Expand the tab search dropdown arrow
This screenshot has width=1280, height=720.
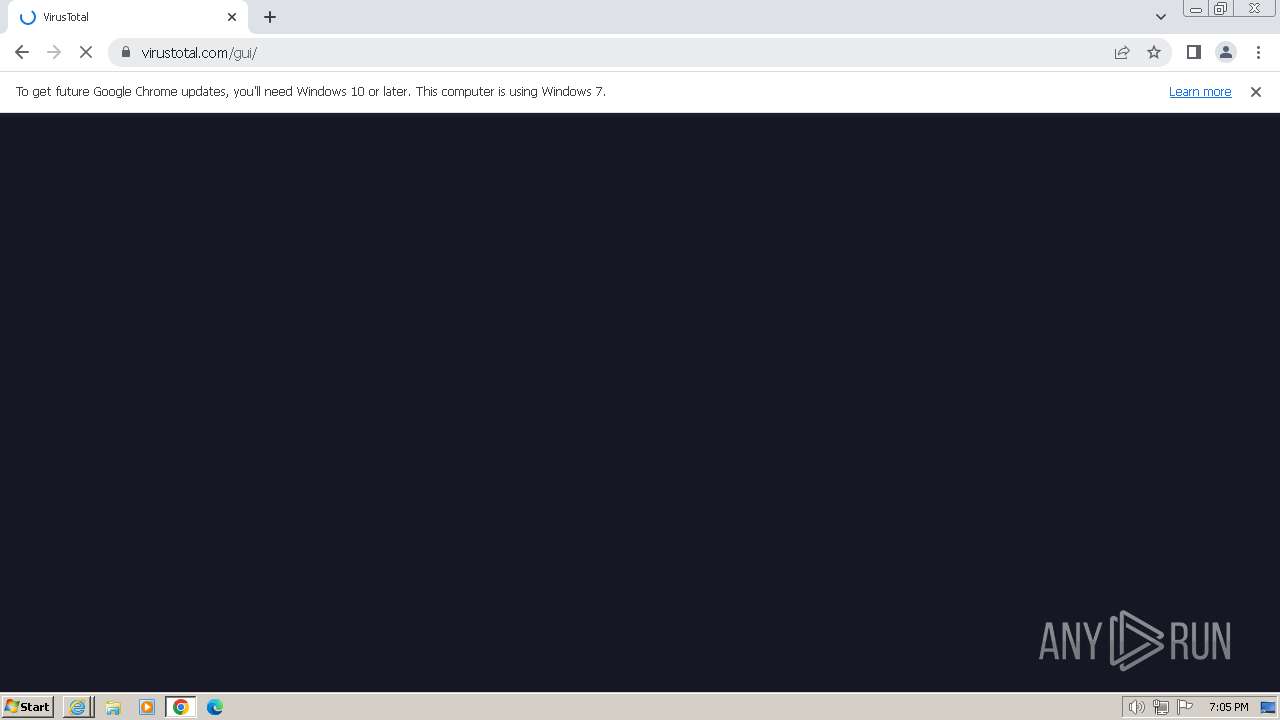pyautogui.click(x=1161, y=17)
